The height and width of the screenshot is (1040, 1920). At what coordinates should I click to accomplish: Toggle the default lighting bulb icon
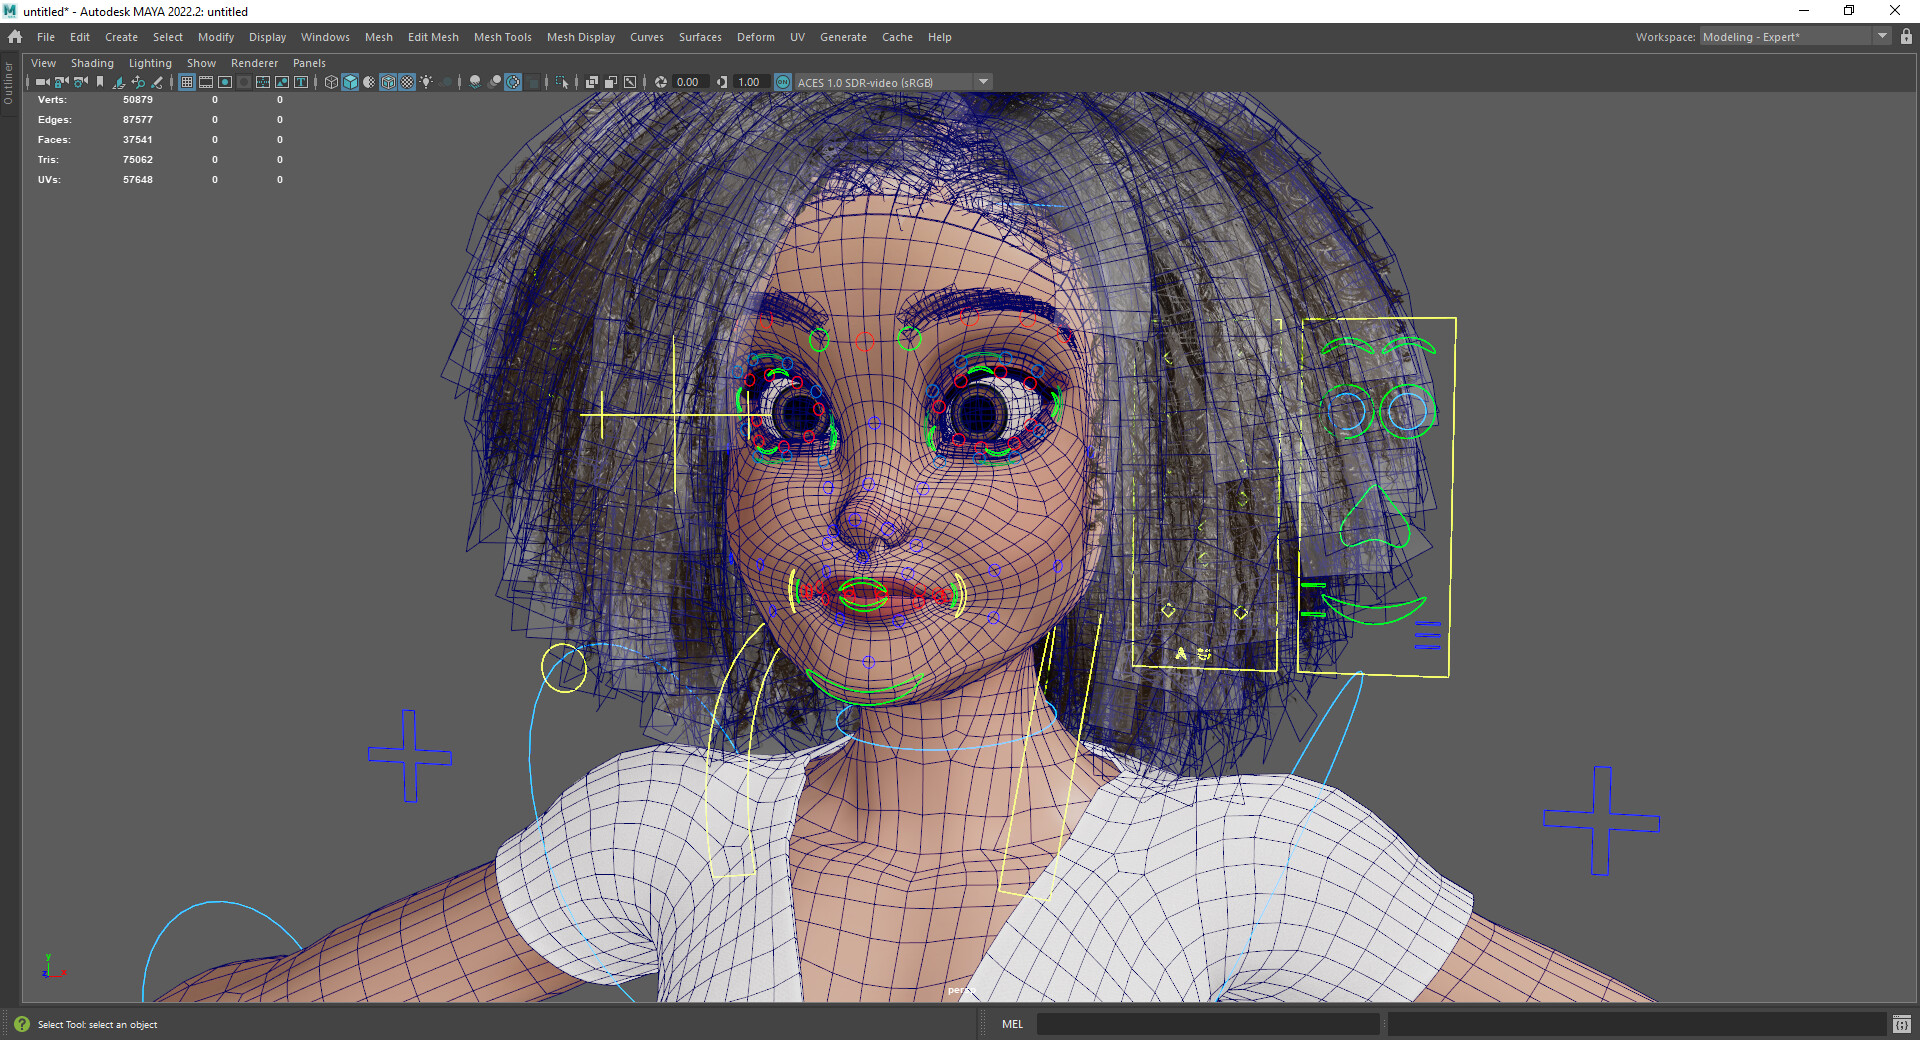425,82
